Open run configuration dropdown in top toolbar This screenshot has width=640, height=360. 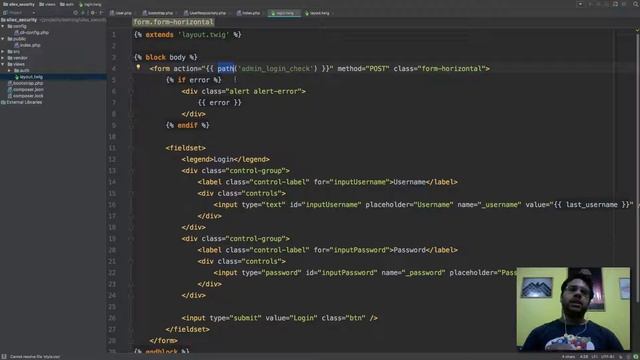click(x=580, y=4)
